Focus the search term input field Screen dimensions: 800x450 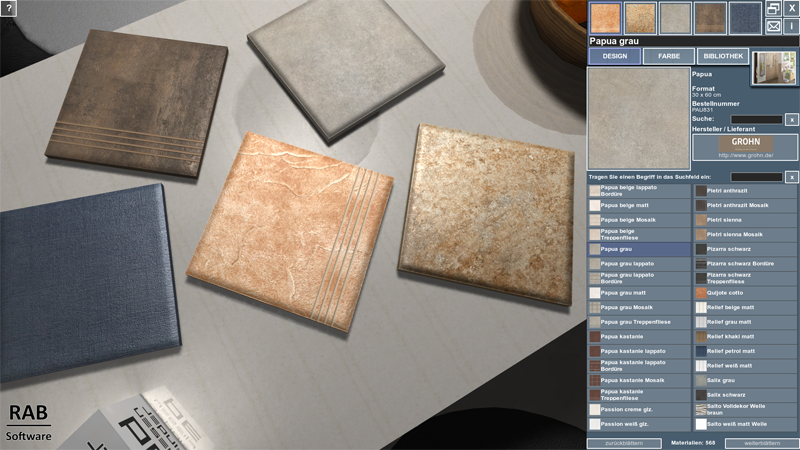click(757, 177)
